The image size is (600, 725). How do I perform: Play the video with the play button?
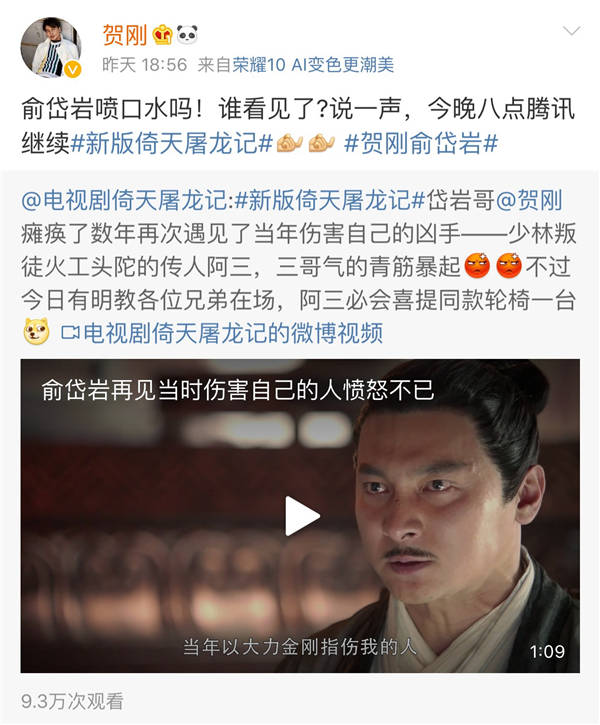[x=301, y=516]
